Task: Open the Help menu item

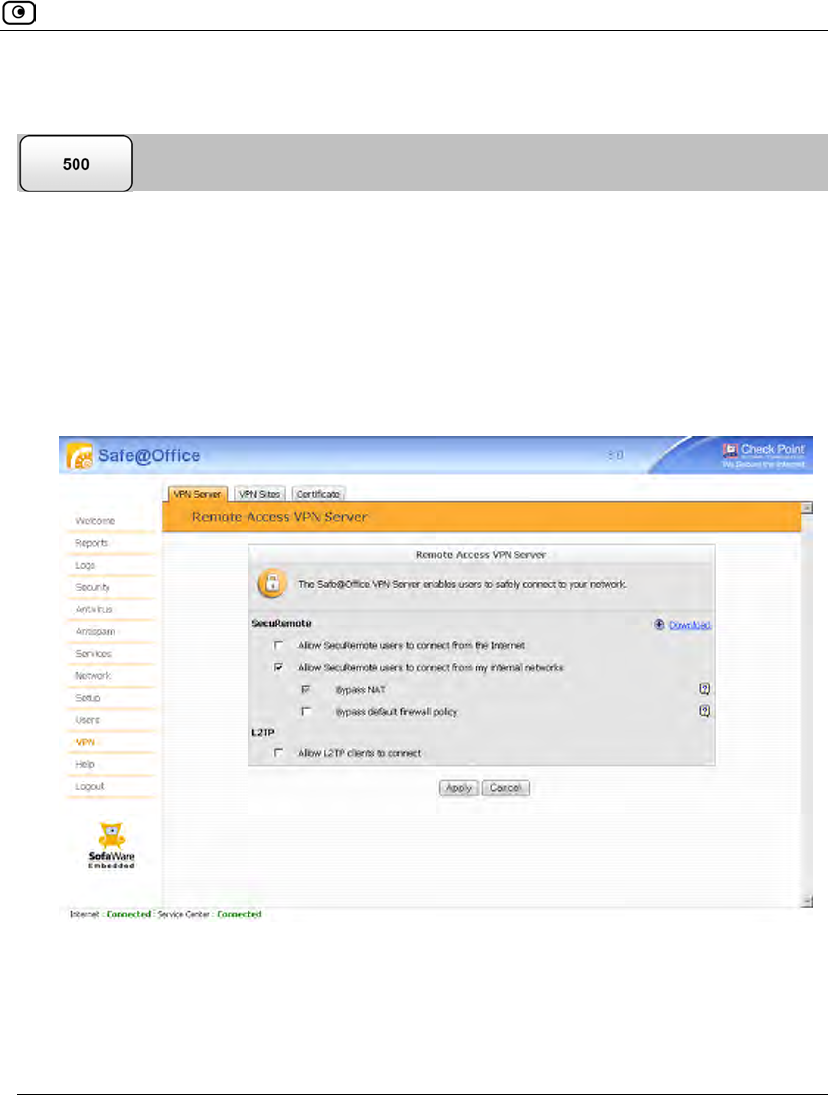Action: tap(84, 764)
